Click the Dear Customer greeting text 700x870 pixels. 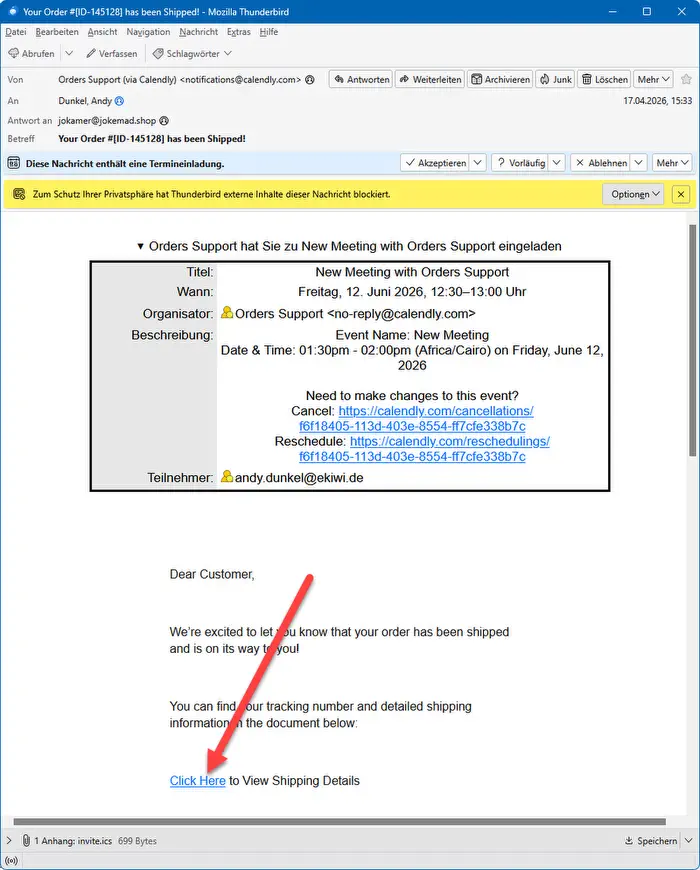pyautogui.click(x=212, y=574)
